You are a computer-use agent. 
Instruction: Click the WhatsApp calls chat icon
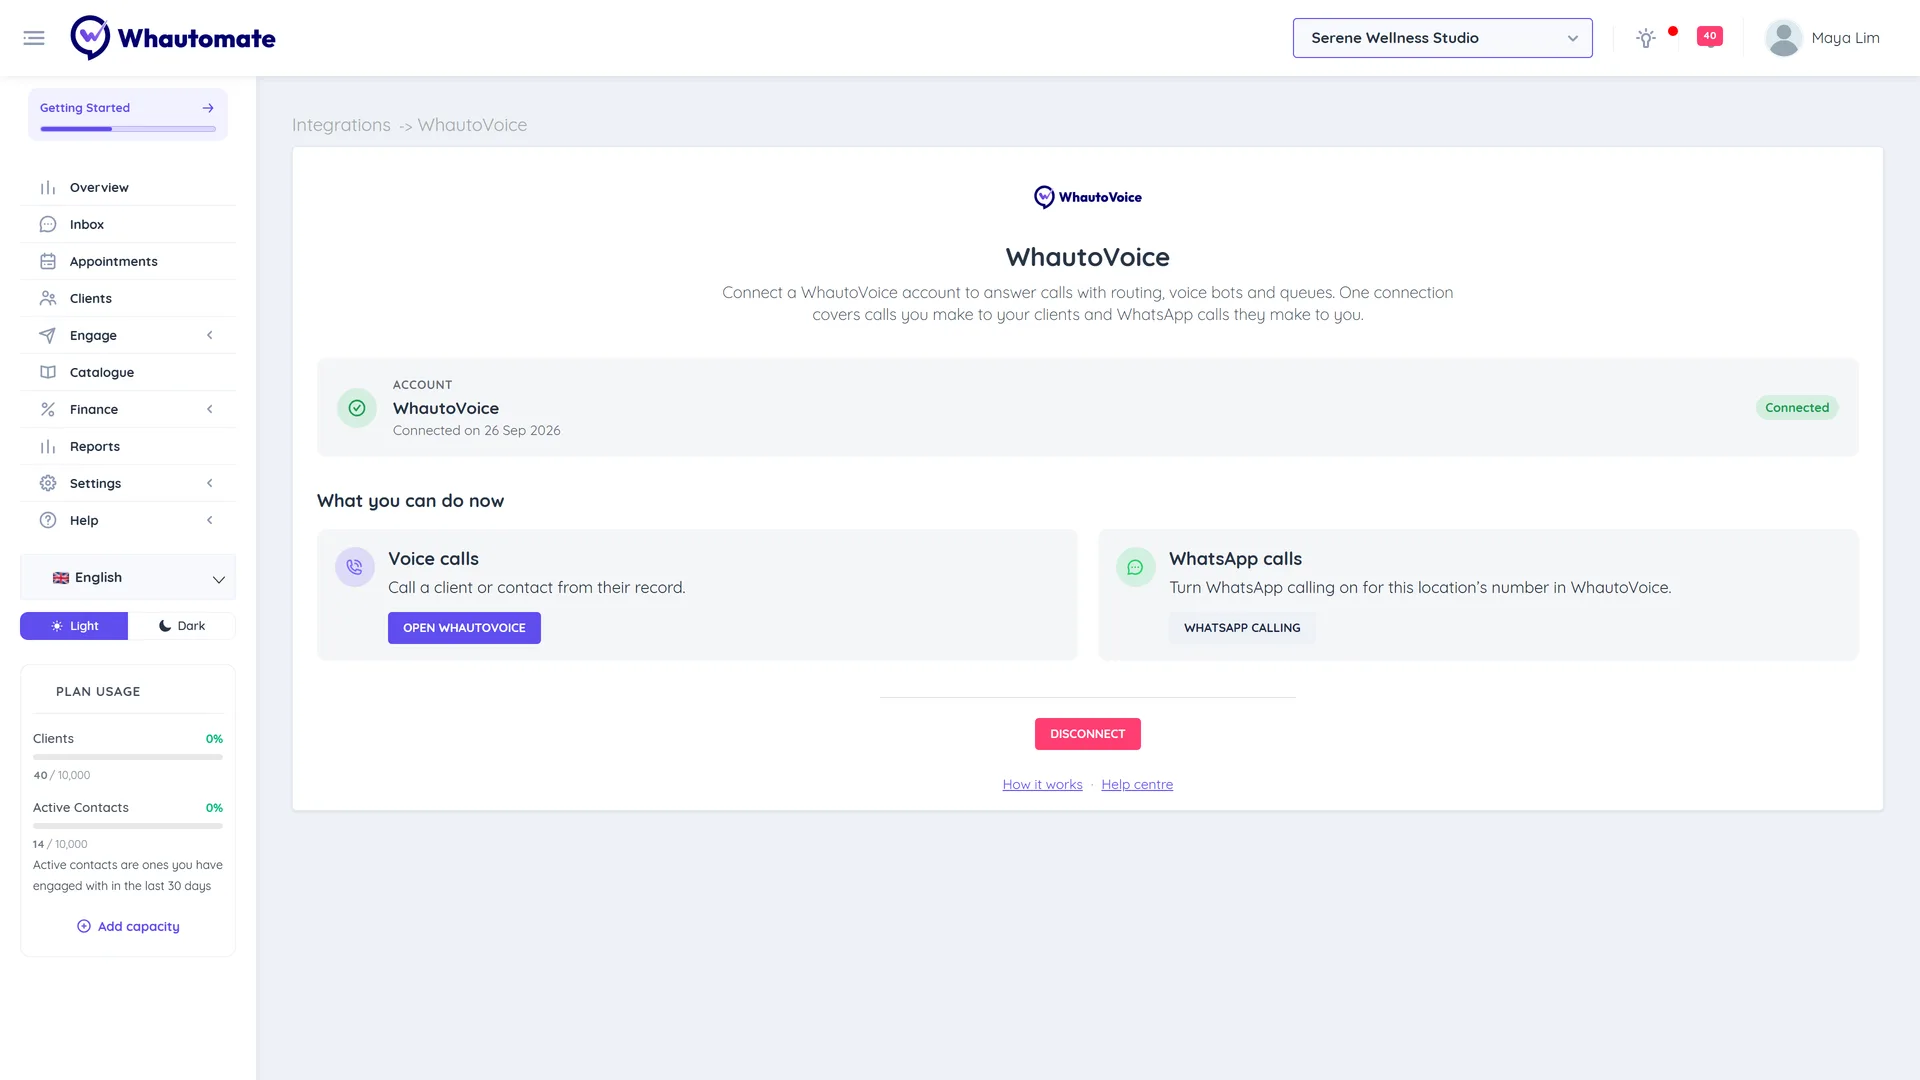pyautogui.click(x=1136, y=567)
